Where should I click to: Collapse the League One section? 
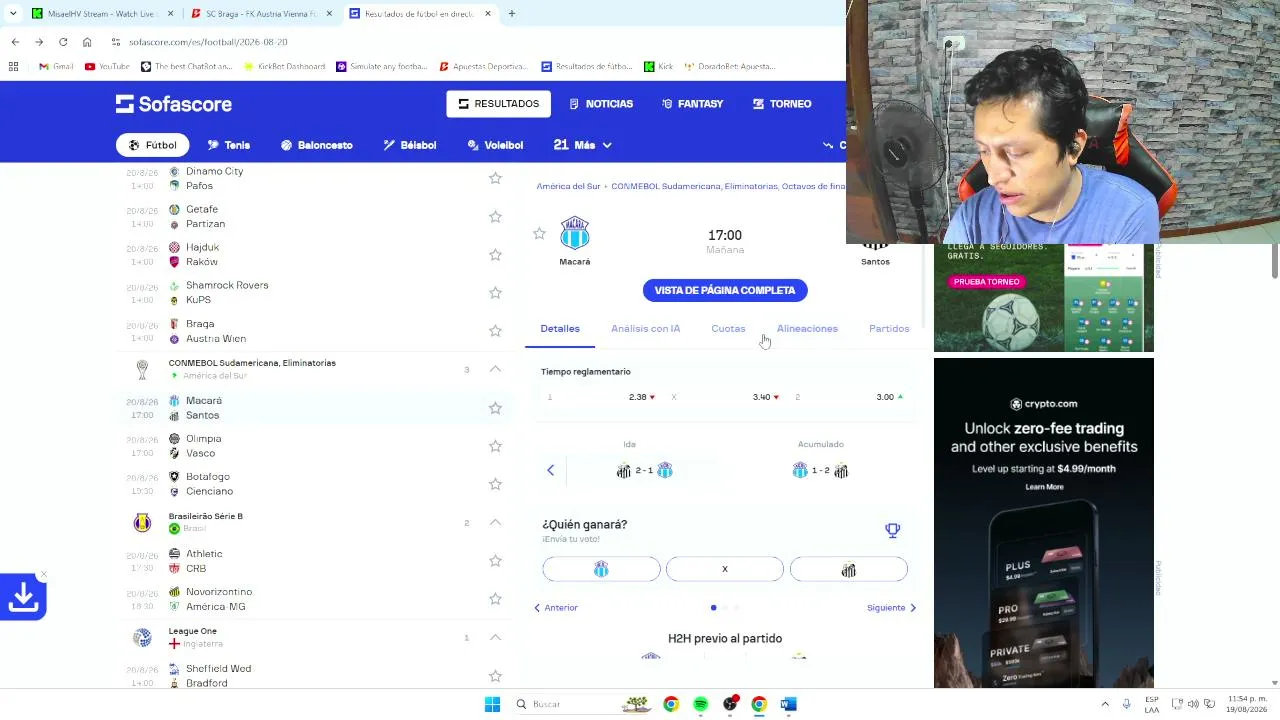click(495, 637)
